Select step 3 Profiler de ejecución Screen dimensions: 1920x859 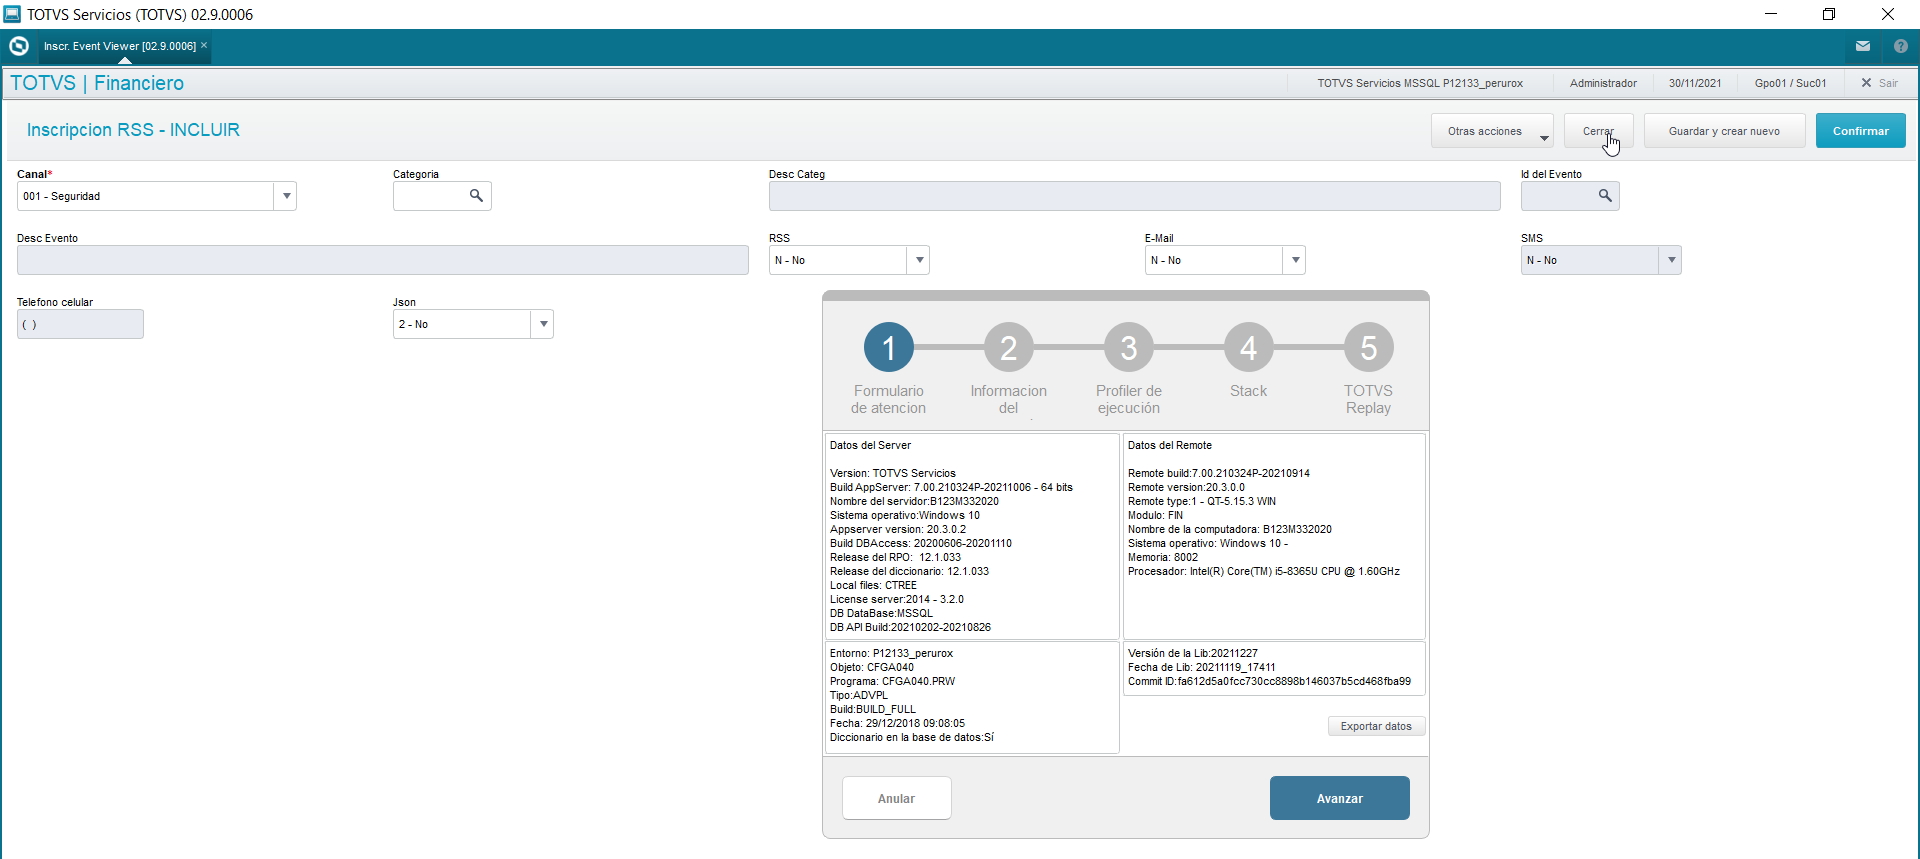pos(1128,348)
